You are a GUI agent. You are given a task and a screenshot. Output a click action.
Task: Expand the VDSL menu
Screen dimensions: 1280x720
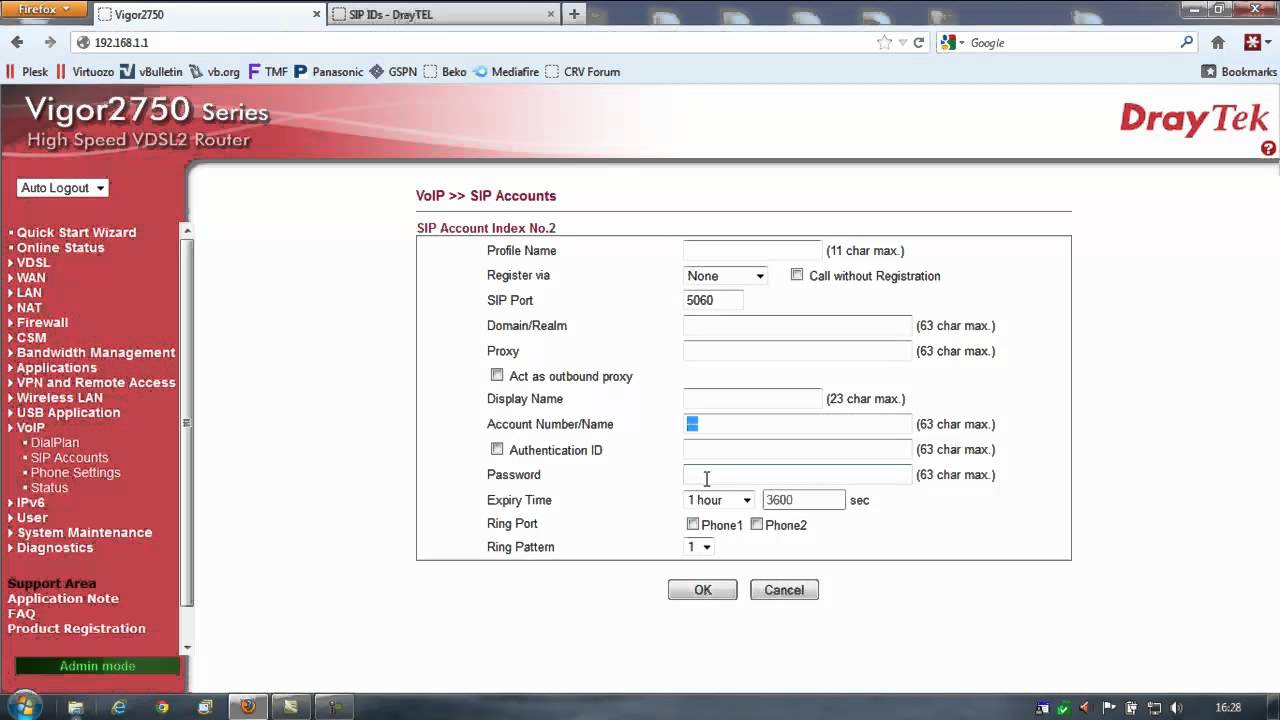33,263
